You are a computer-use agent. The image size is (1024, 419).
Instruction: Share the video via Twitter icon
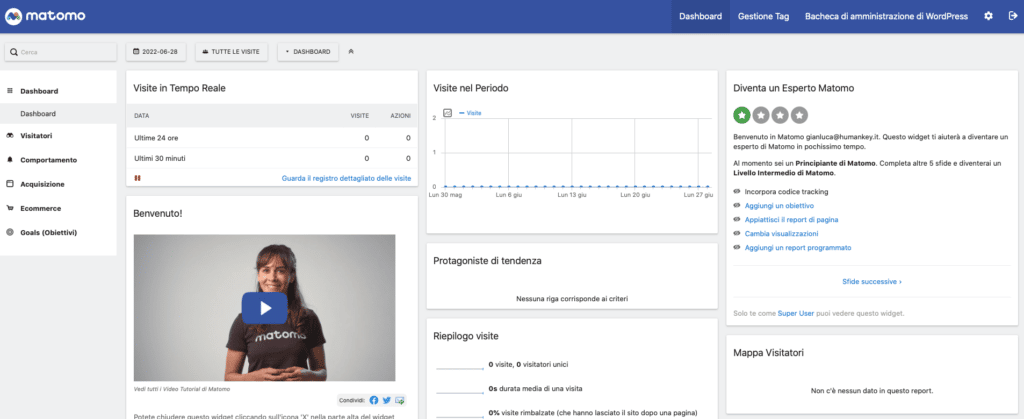pos(387,400)
